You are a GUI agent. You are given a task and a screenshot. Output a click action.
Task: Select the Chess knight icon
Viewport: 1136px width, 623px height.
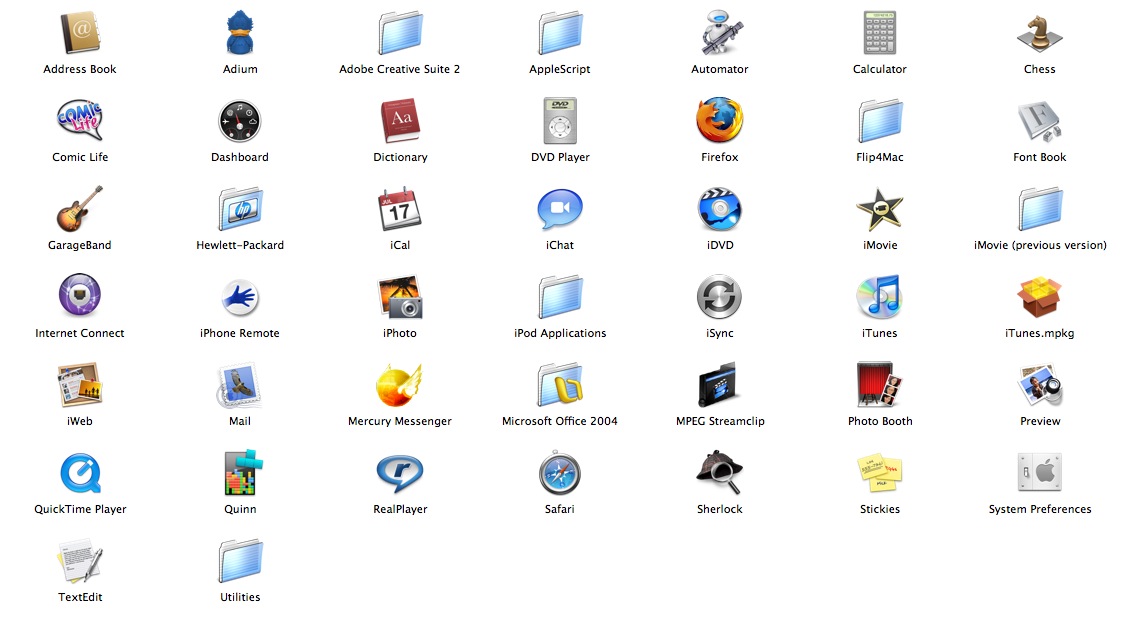click(1040, 33)
